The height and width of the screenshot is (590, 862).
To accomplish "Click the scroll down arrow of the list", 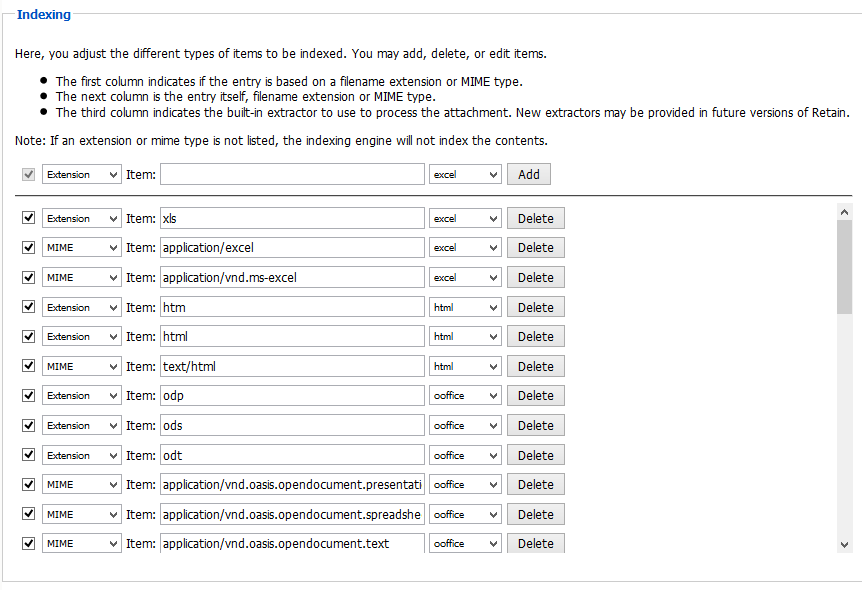I will pyautogui.click(x=844, y=544).
